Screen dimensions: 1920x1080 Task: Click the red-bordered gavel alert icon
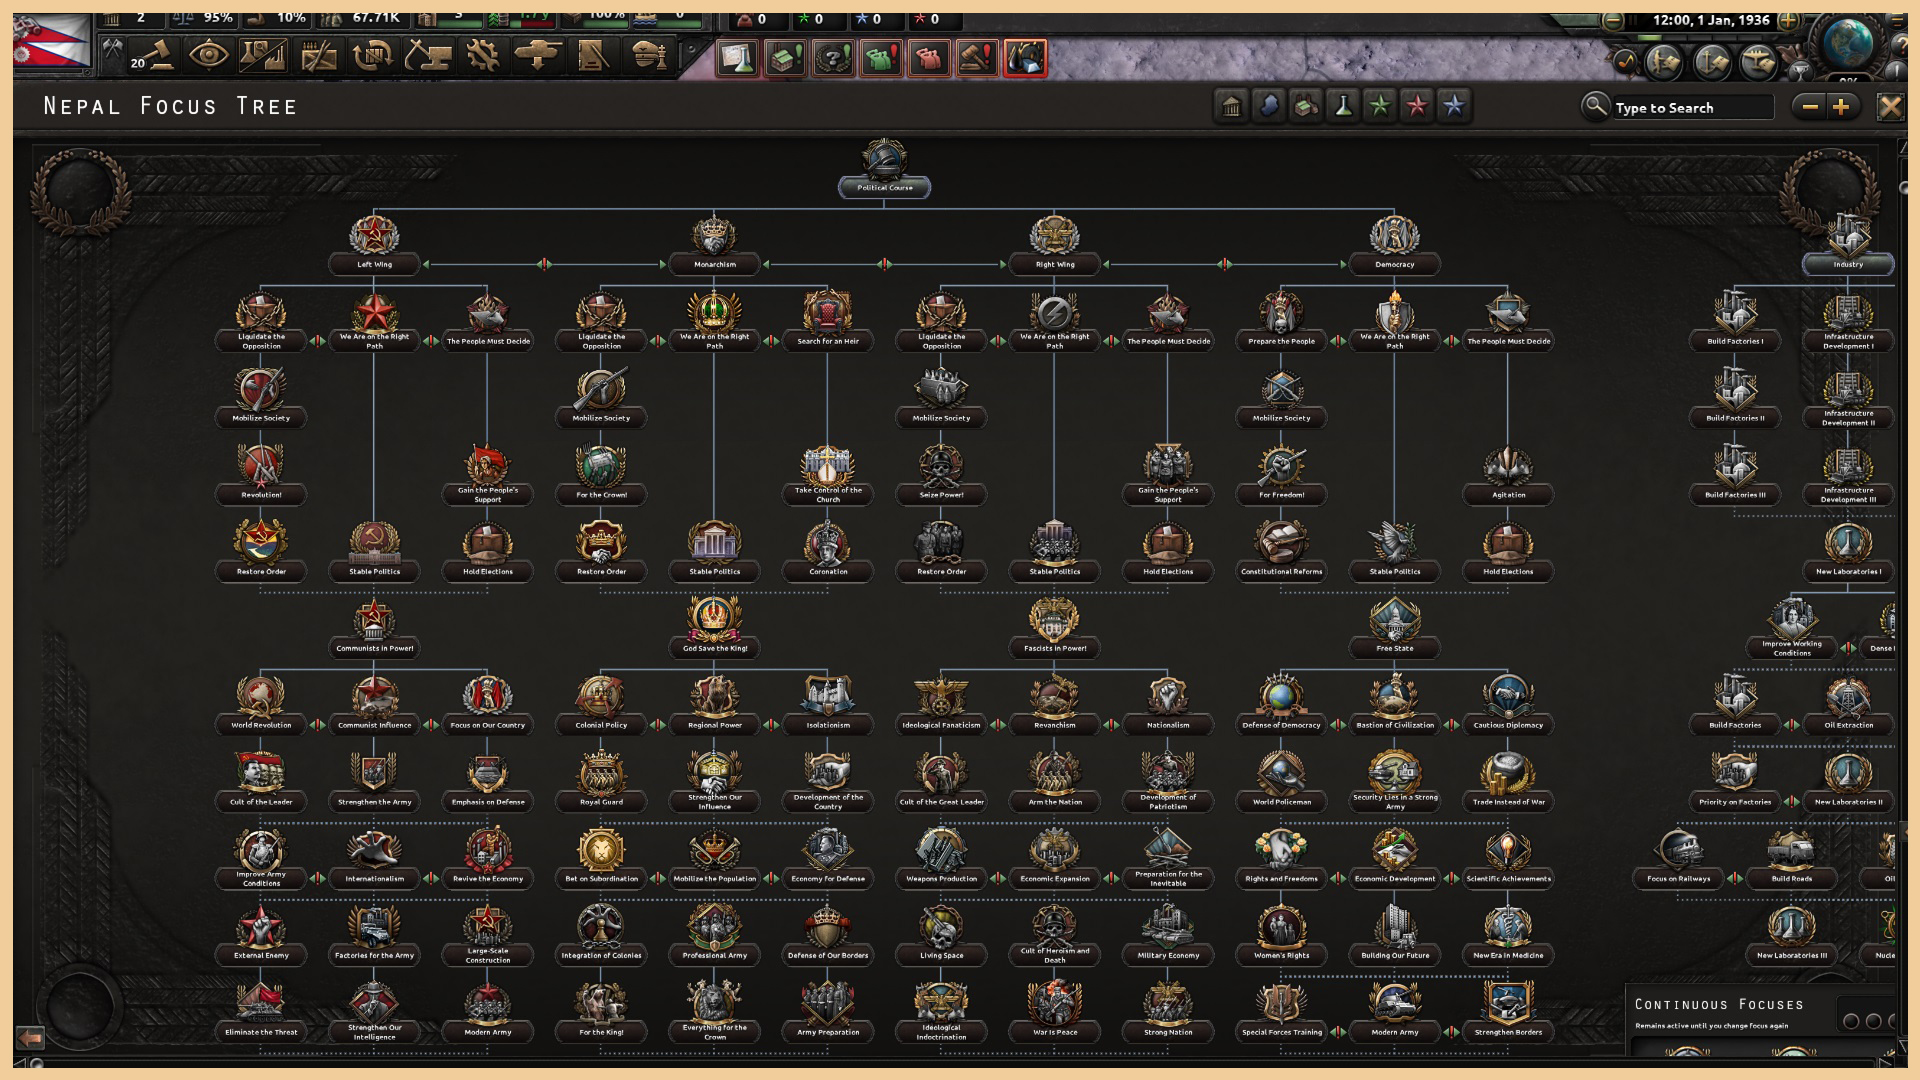[977, 58]
